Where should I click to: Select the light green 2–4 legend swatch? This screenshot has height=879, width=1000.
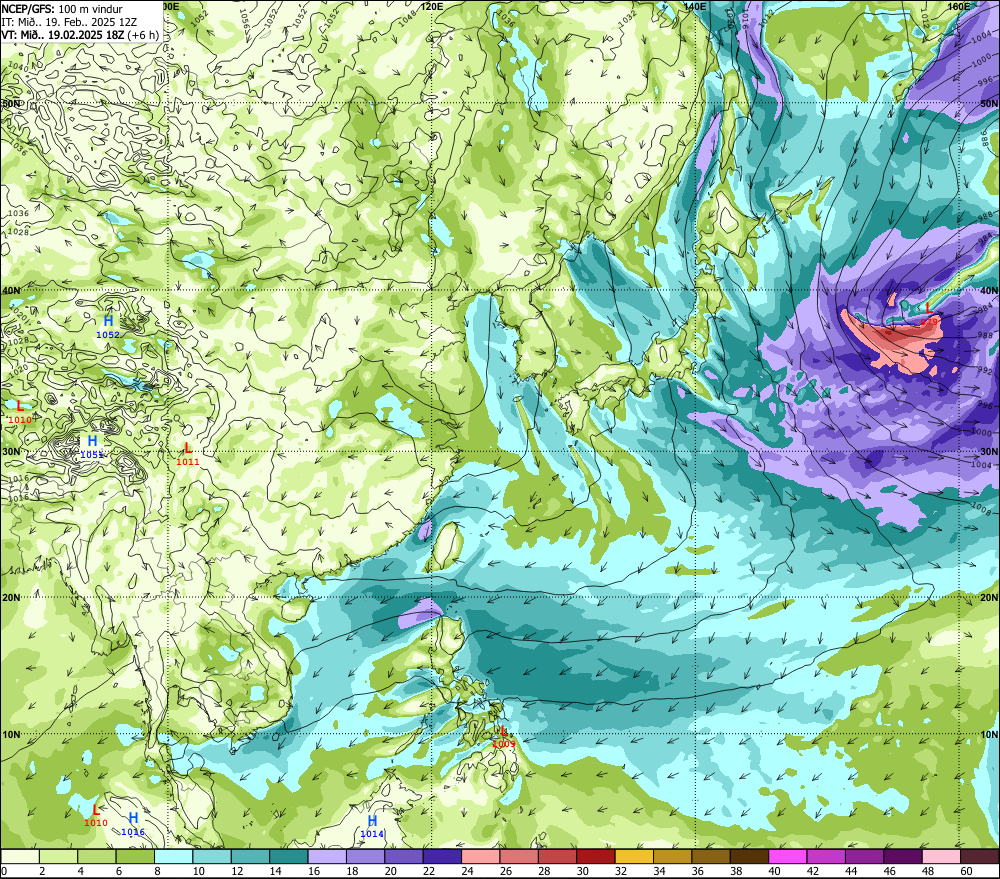pos(58,856)
